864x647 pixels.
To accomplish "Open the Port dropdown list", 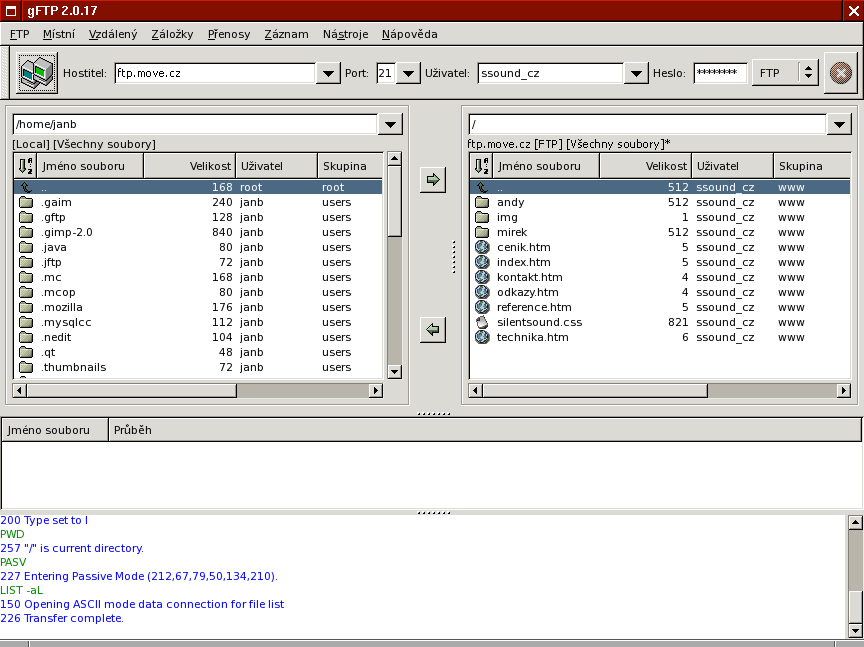I will [408, 73].
